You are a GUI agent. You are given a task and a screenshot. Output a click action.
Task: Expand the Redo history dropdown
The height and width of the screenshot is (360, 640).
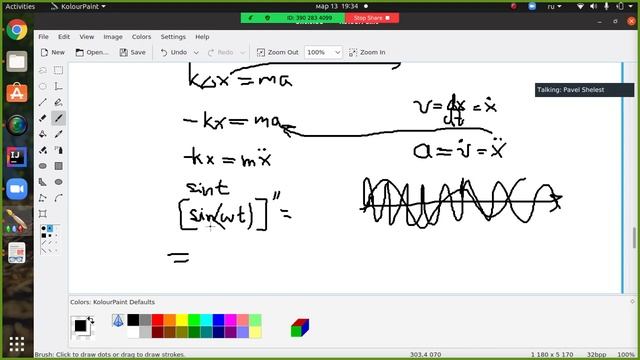(x=242, y=52)
